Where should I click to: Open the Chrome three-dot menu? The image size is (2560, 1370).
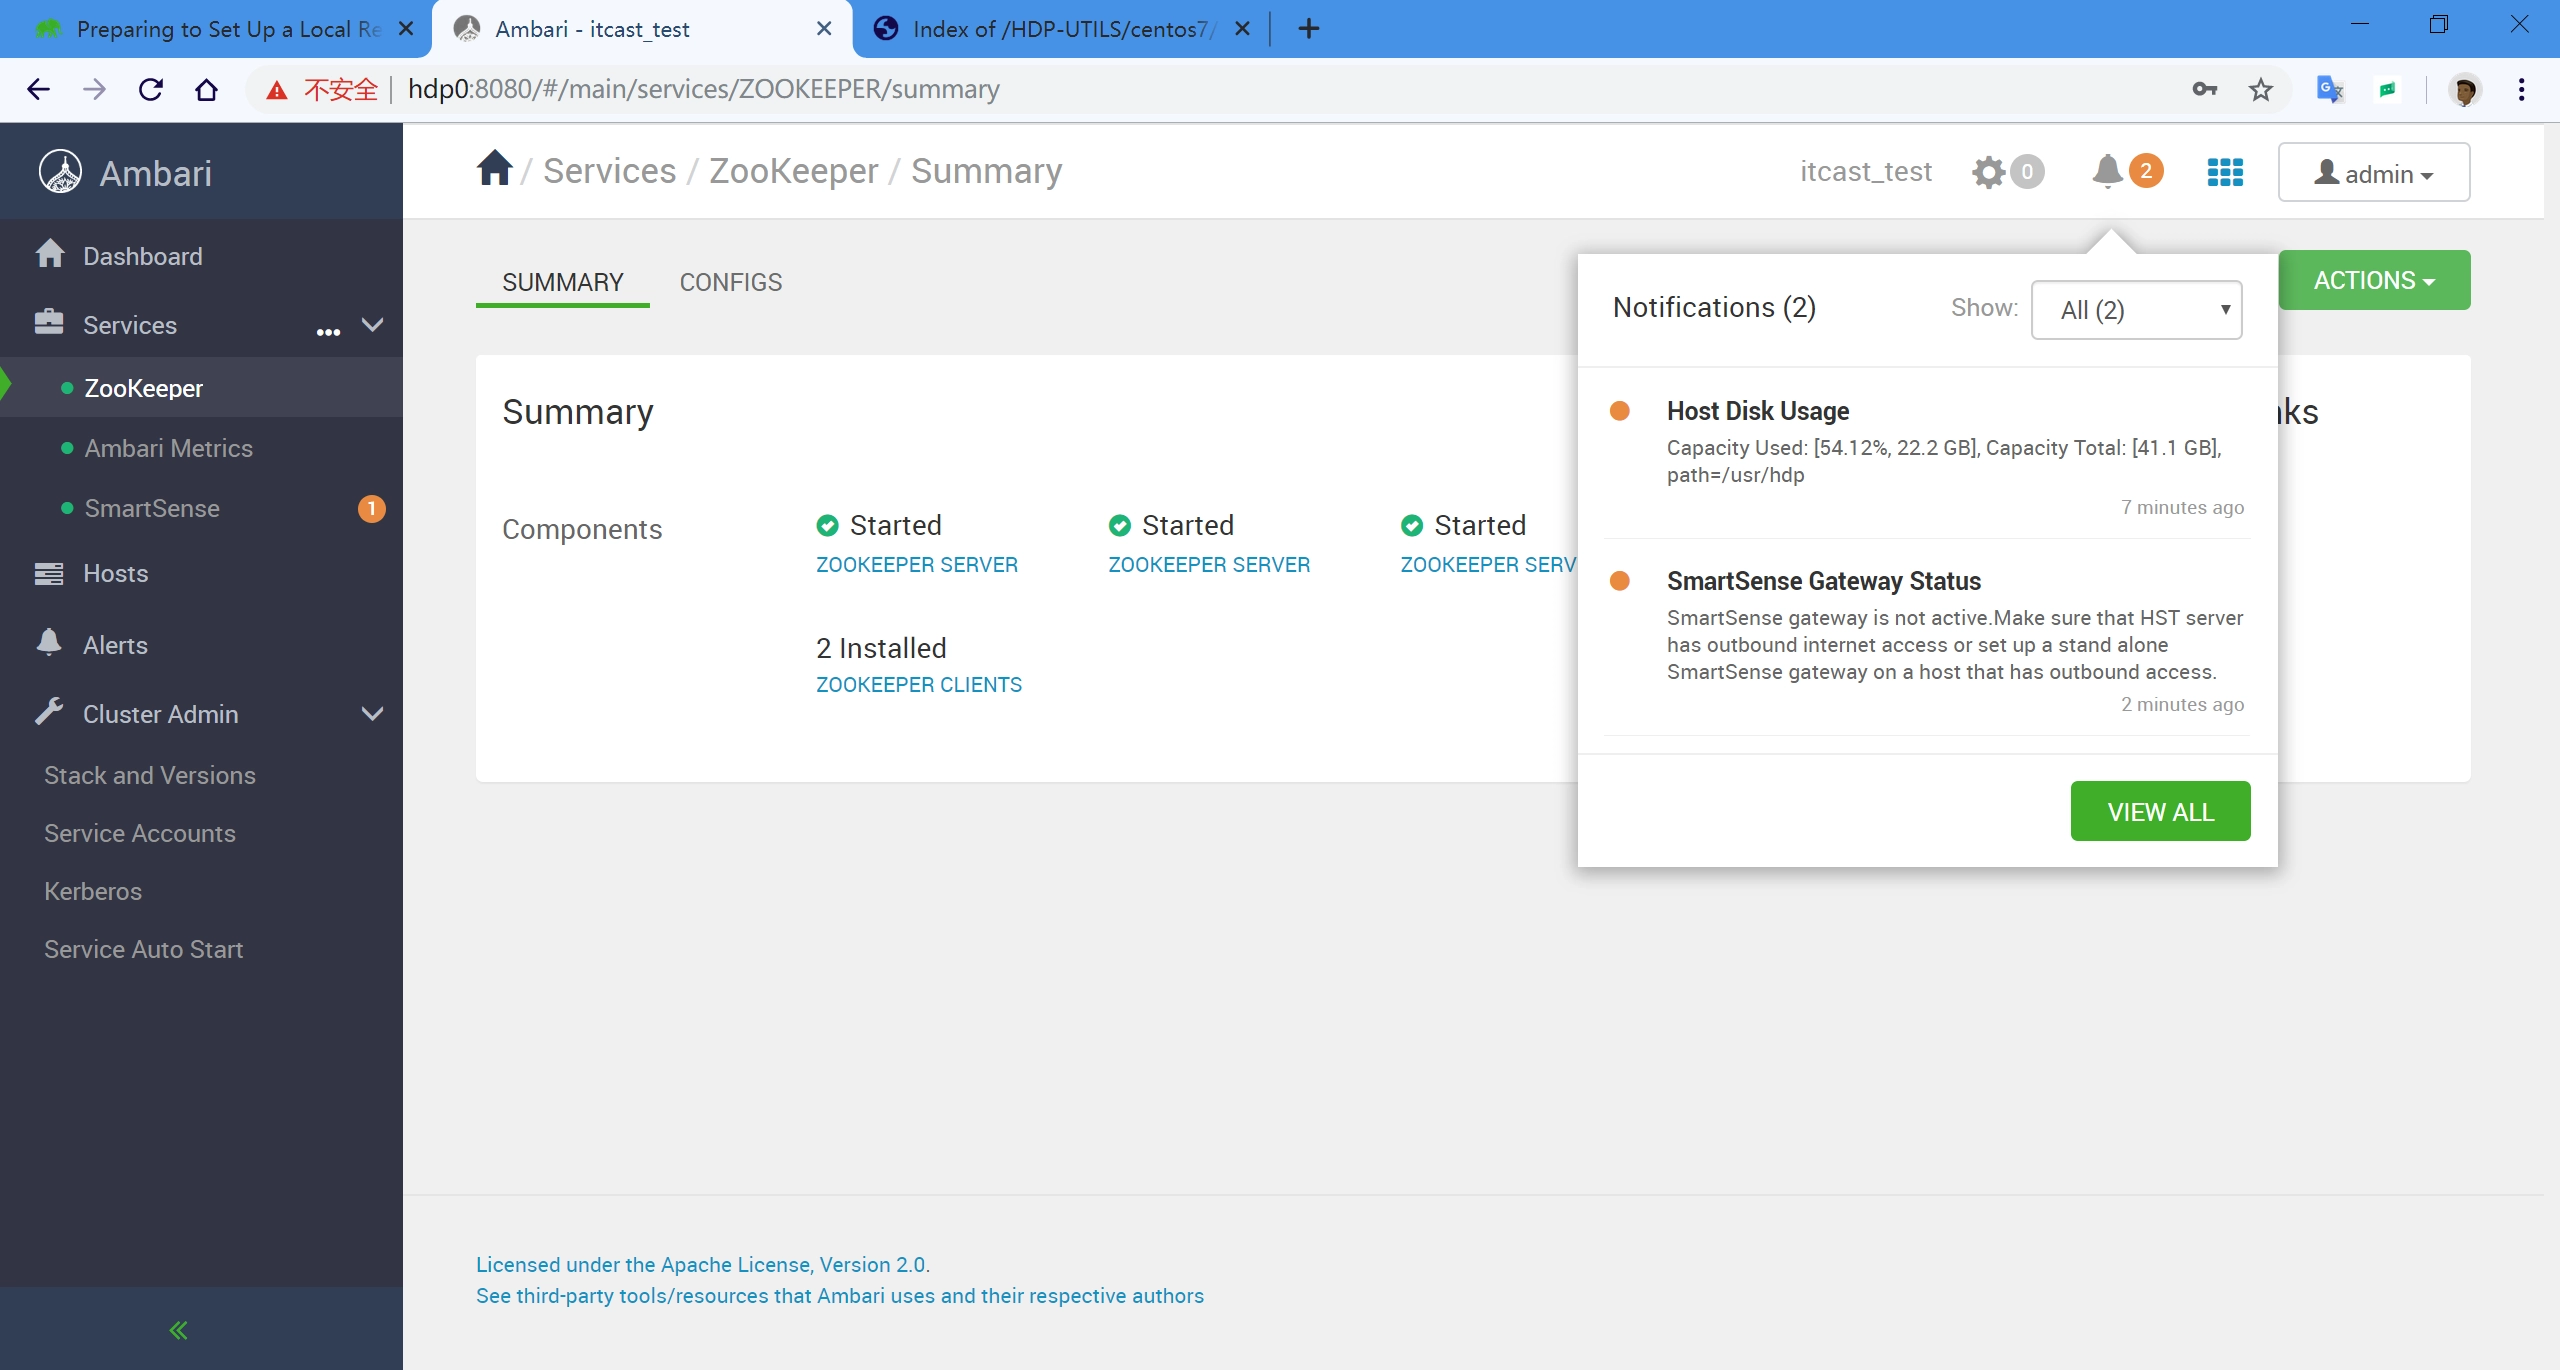pyautogui.click(x=2521, y=89)
